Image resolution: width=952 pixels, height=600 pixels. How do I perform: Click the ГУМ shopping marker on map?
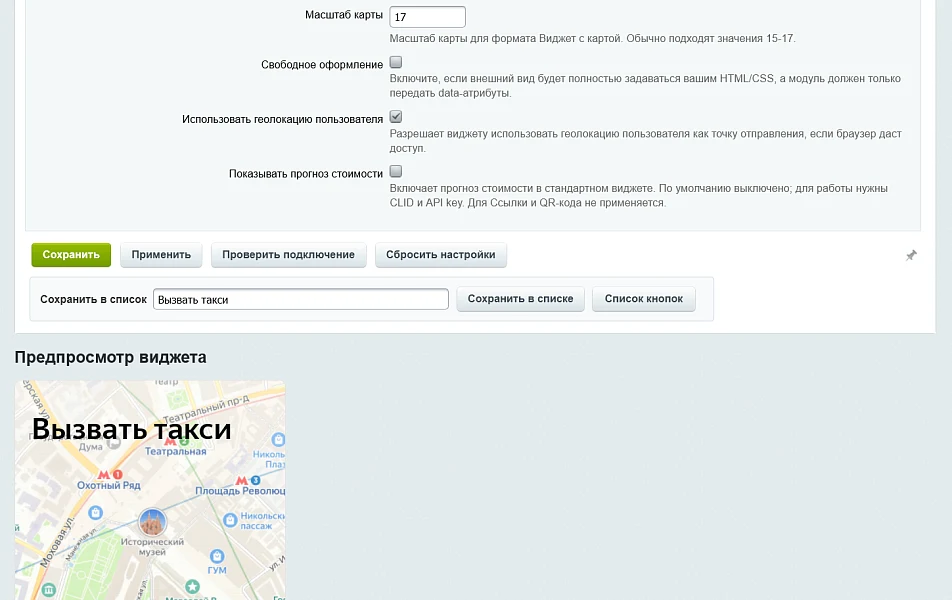pyautogui.click(x=217, y=556)
